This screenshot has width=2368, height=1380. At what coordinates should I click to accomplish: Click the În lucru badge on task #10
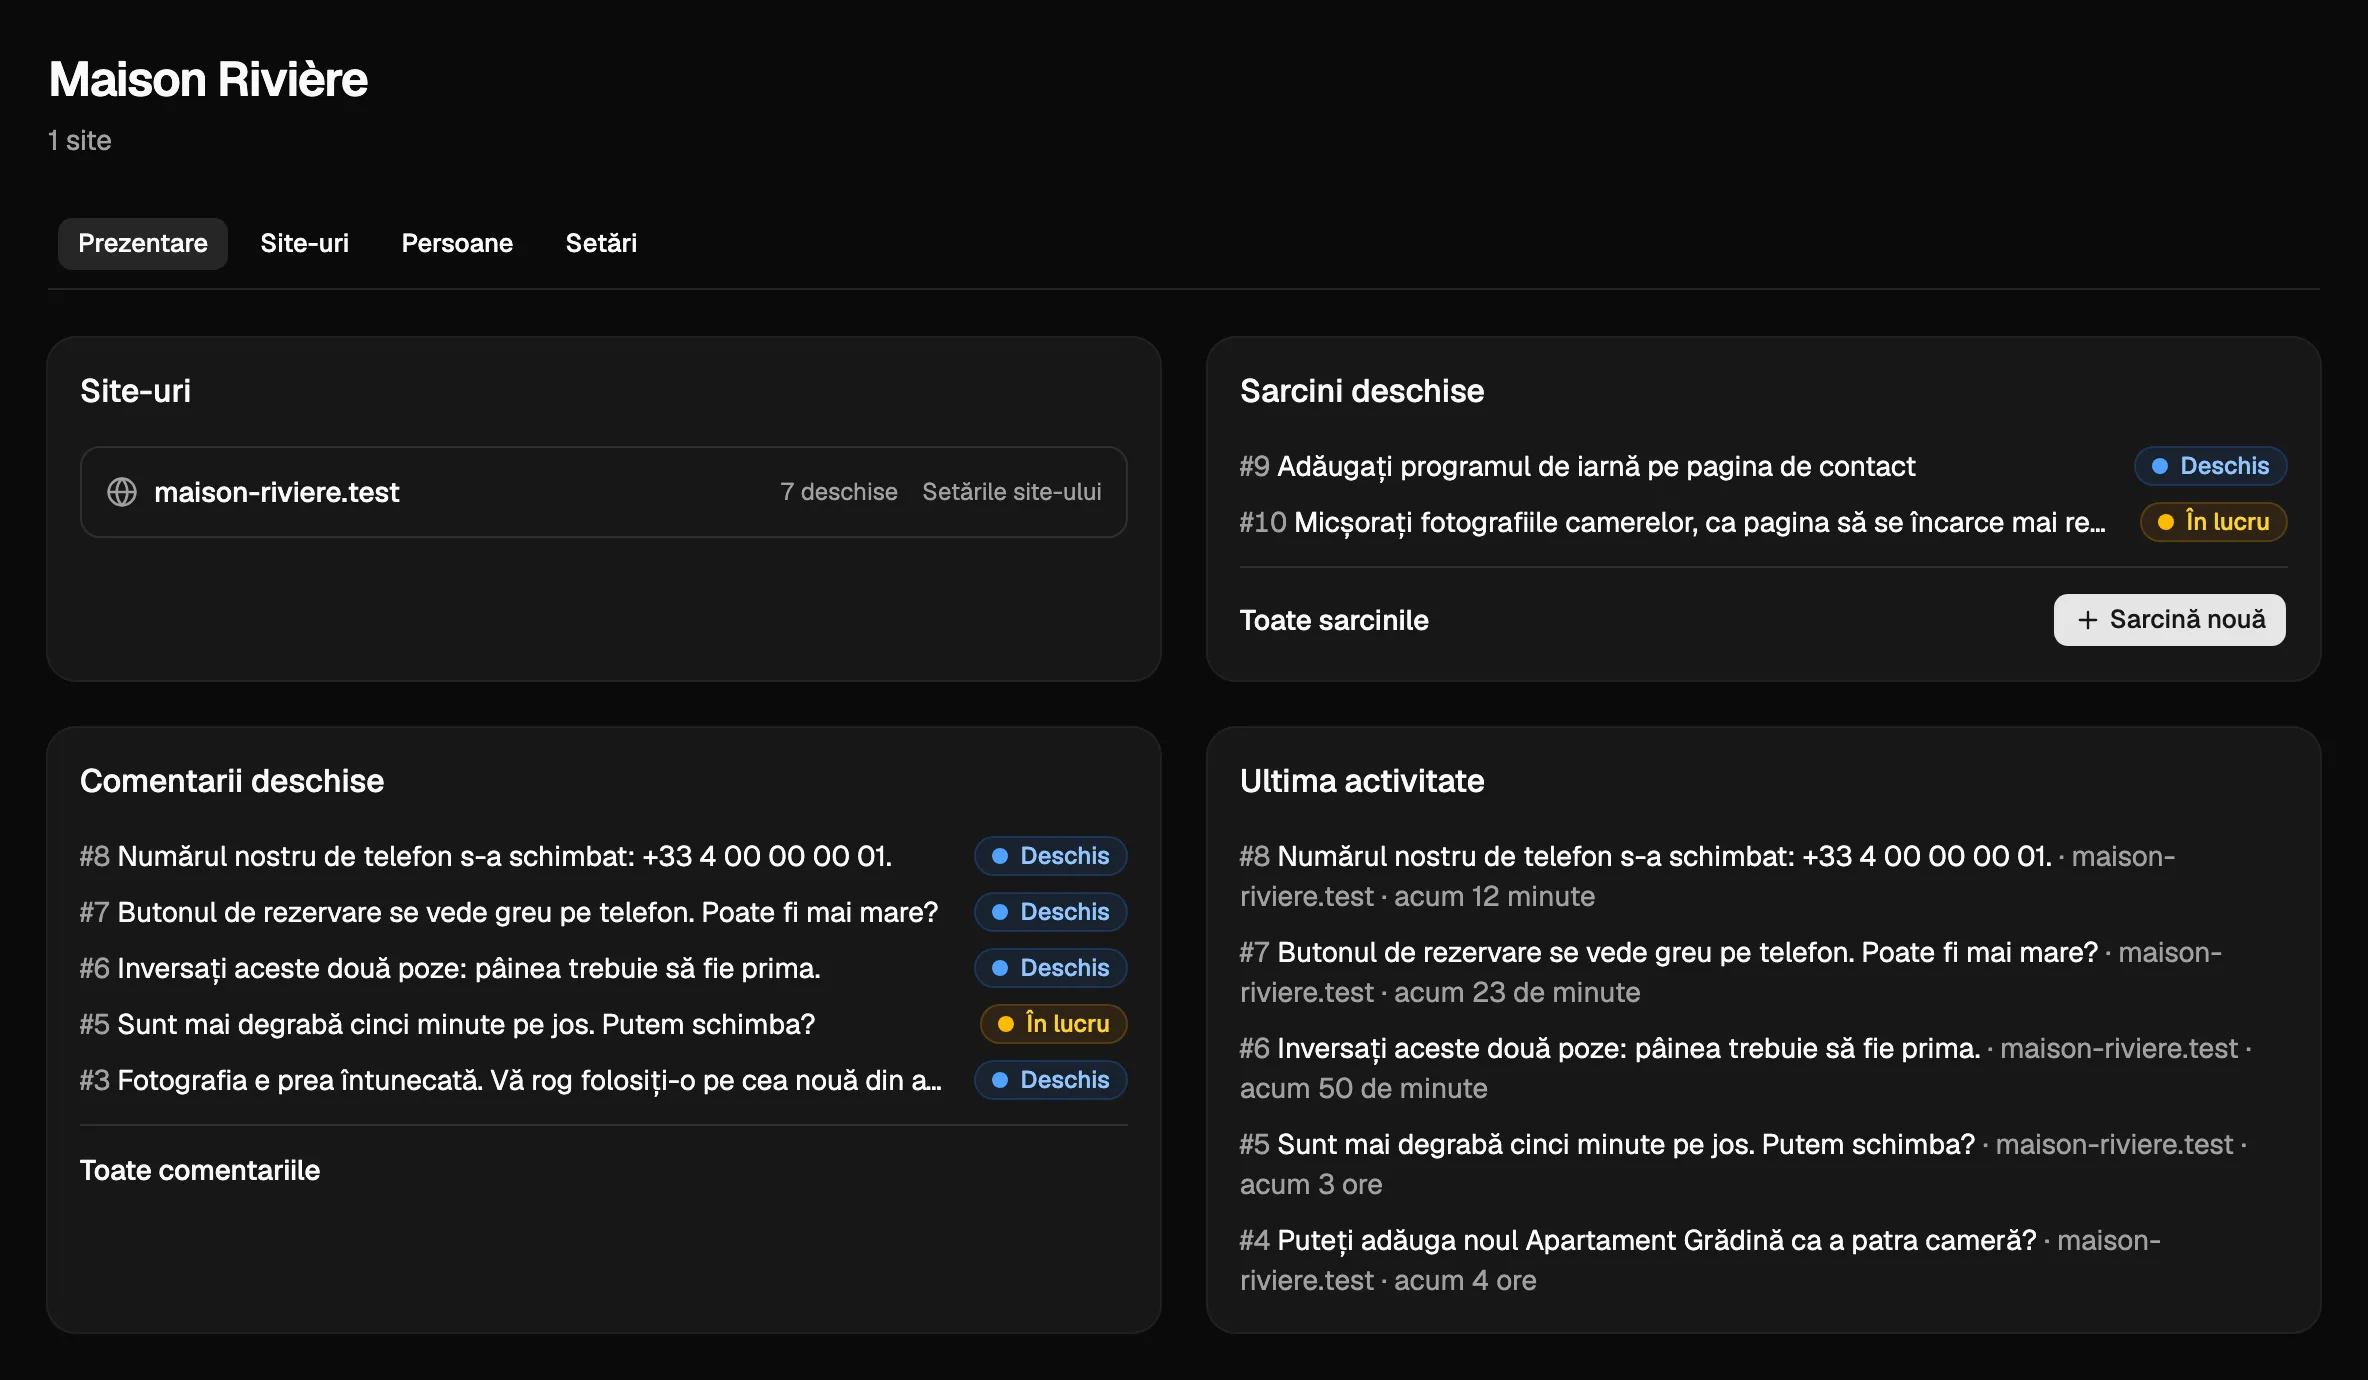[x=2213, y=522]
